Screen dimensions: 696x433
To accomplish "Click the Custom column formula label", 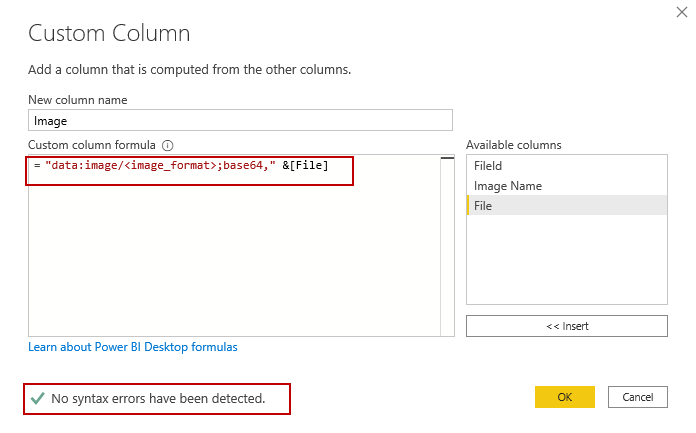I will click(92, 145).
